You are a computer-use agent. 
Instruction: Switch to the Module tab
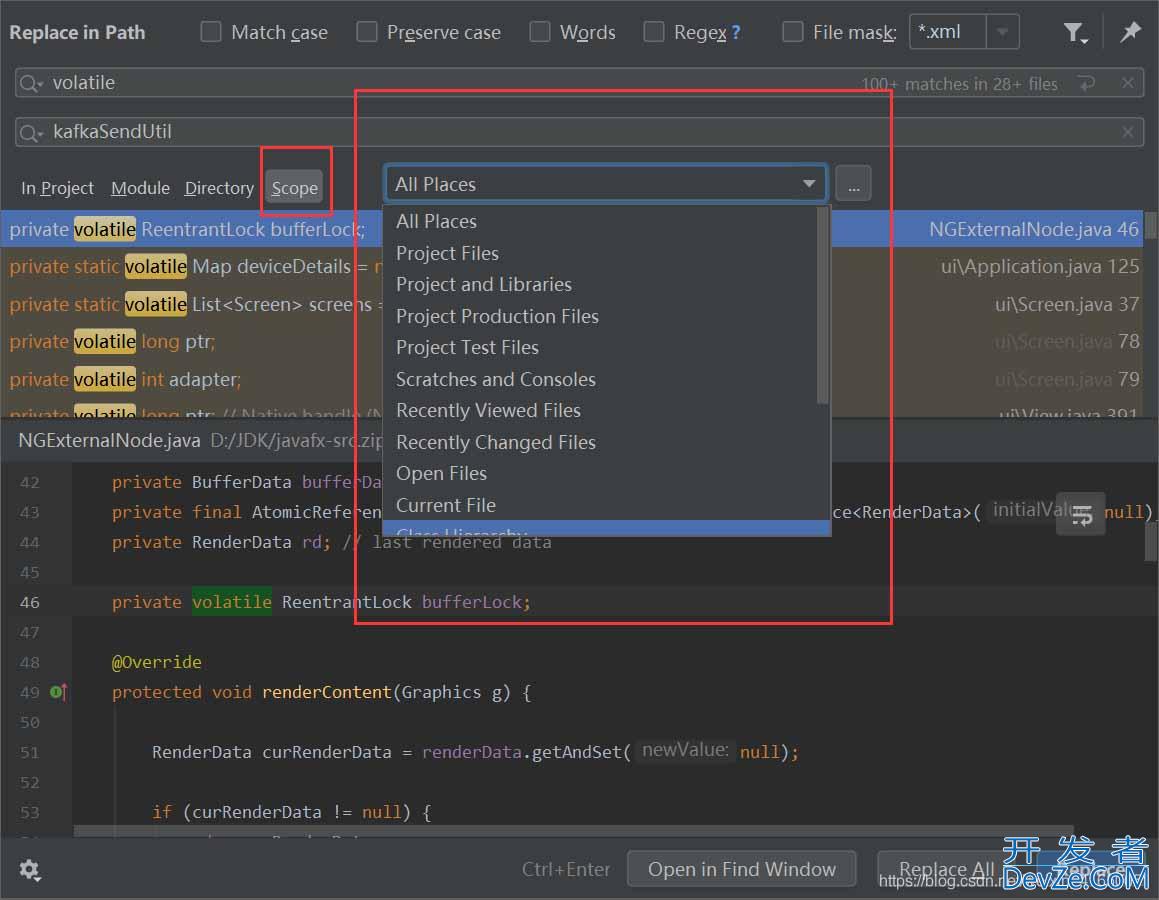click(140, 188)
